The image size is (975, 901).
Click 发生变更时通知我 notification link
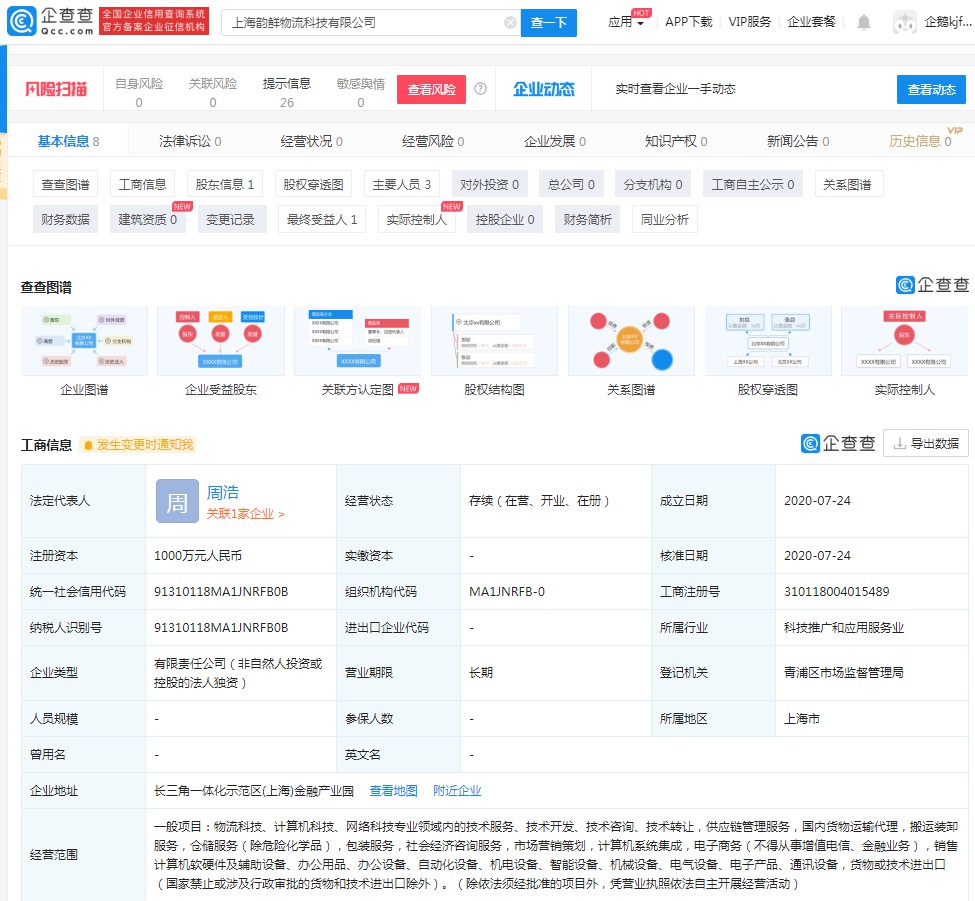coord(145,445)
